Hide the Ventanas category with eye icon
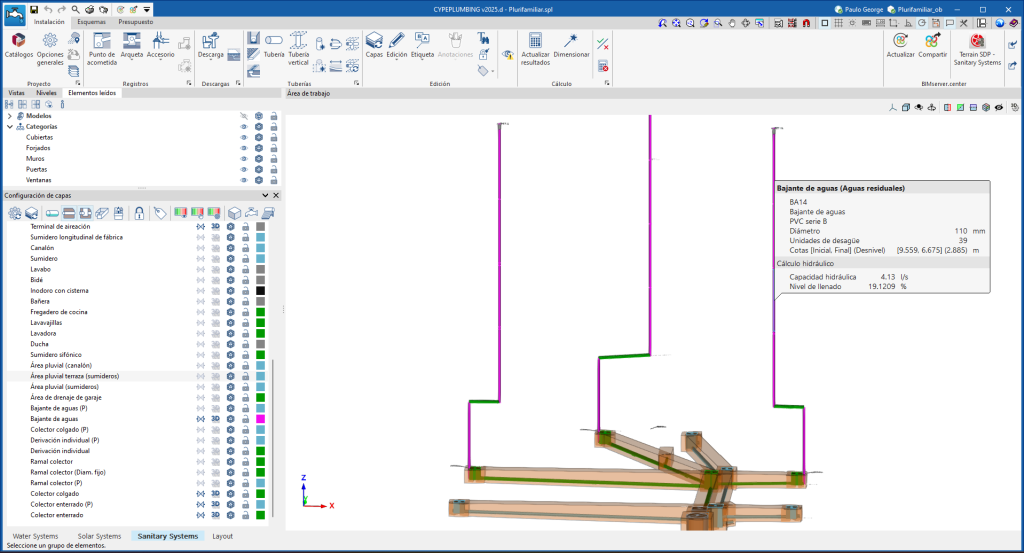The height and width of the screenshot is (553, 1024). click(x=243, y=180)
